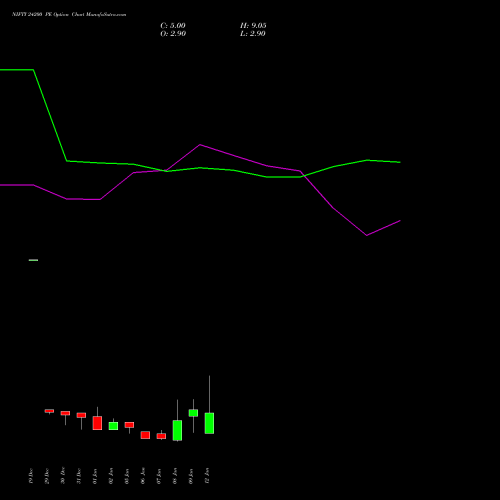Click the '09 Jan' date axis label

point(191,476)
